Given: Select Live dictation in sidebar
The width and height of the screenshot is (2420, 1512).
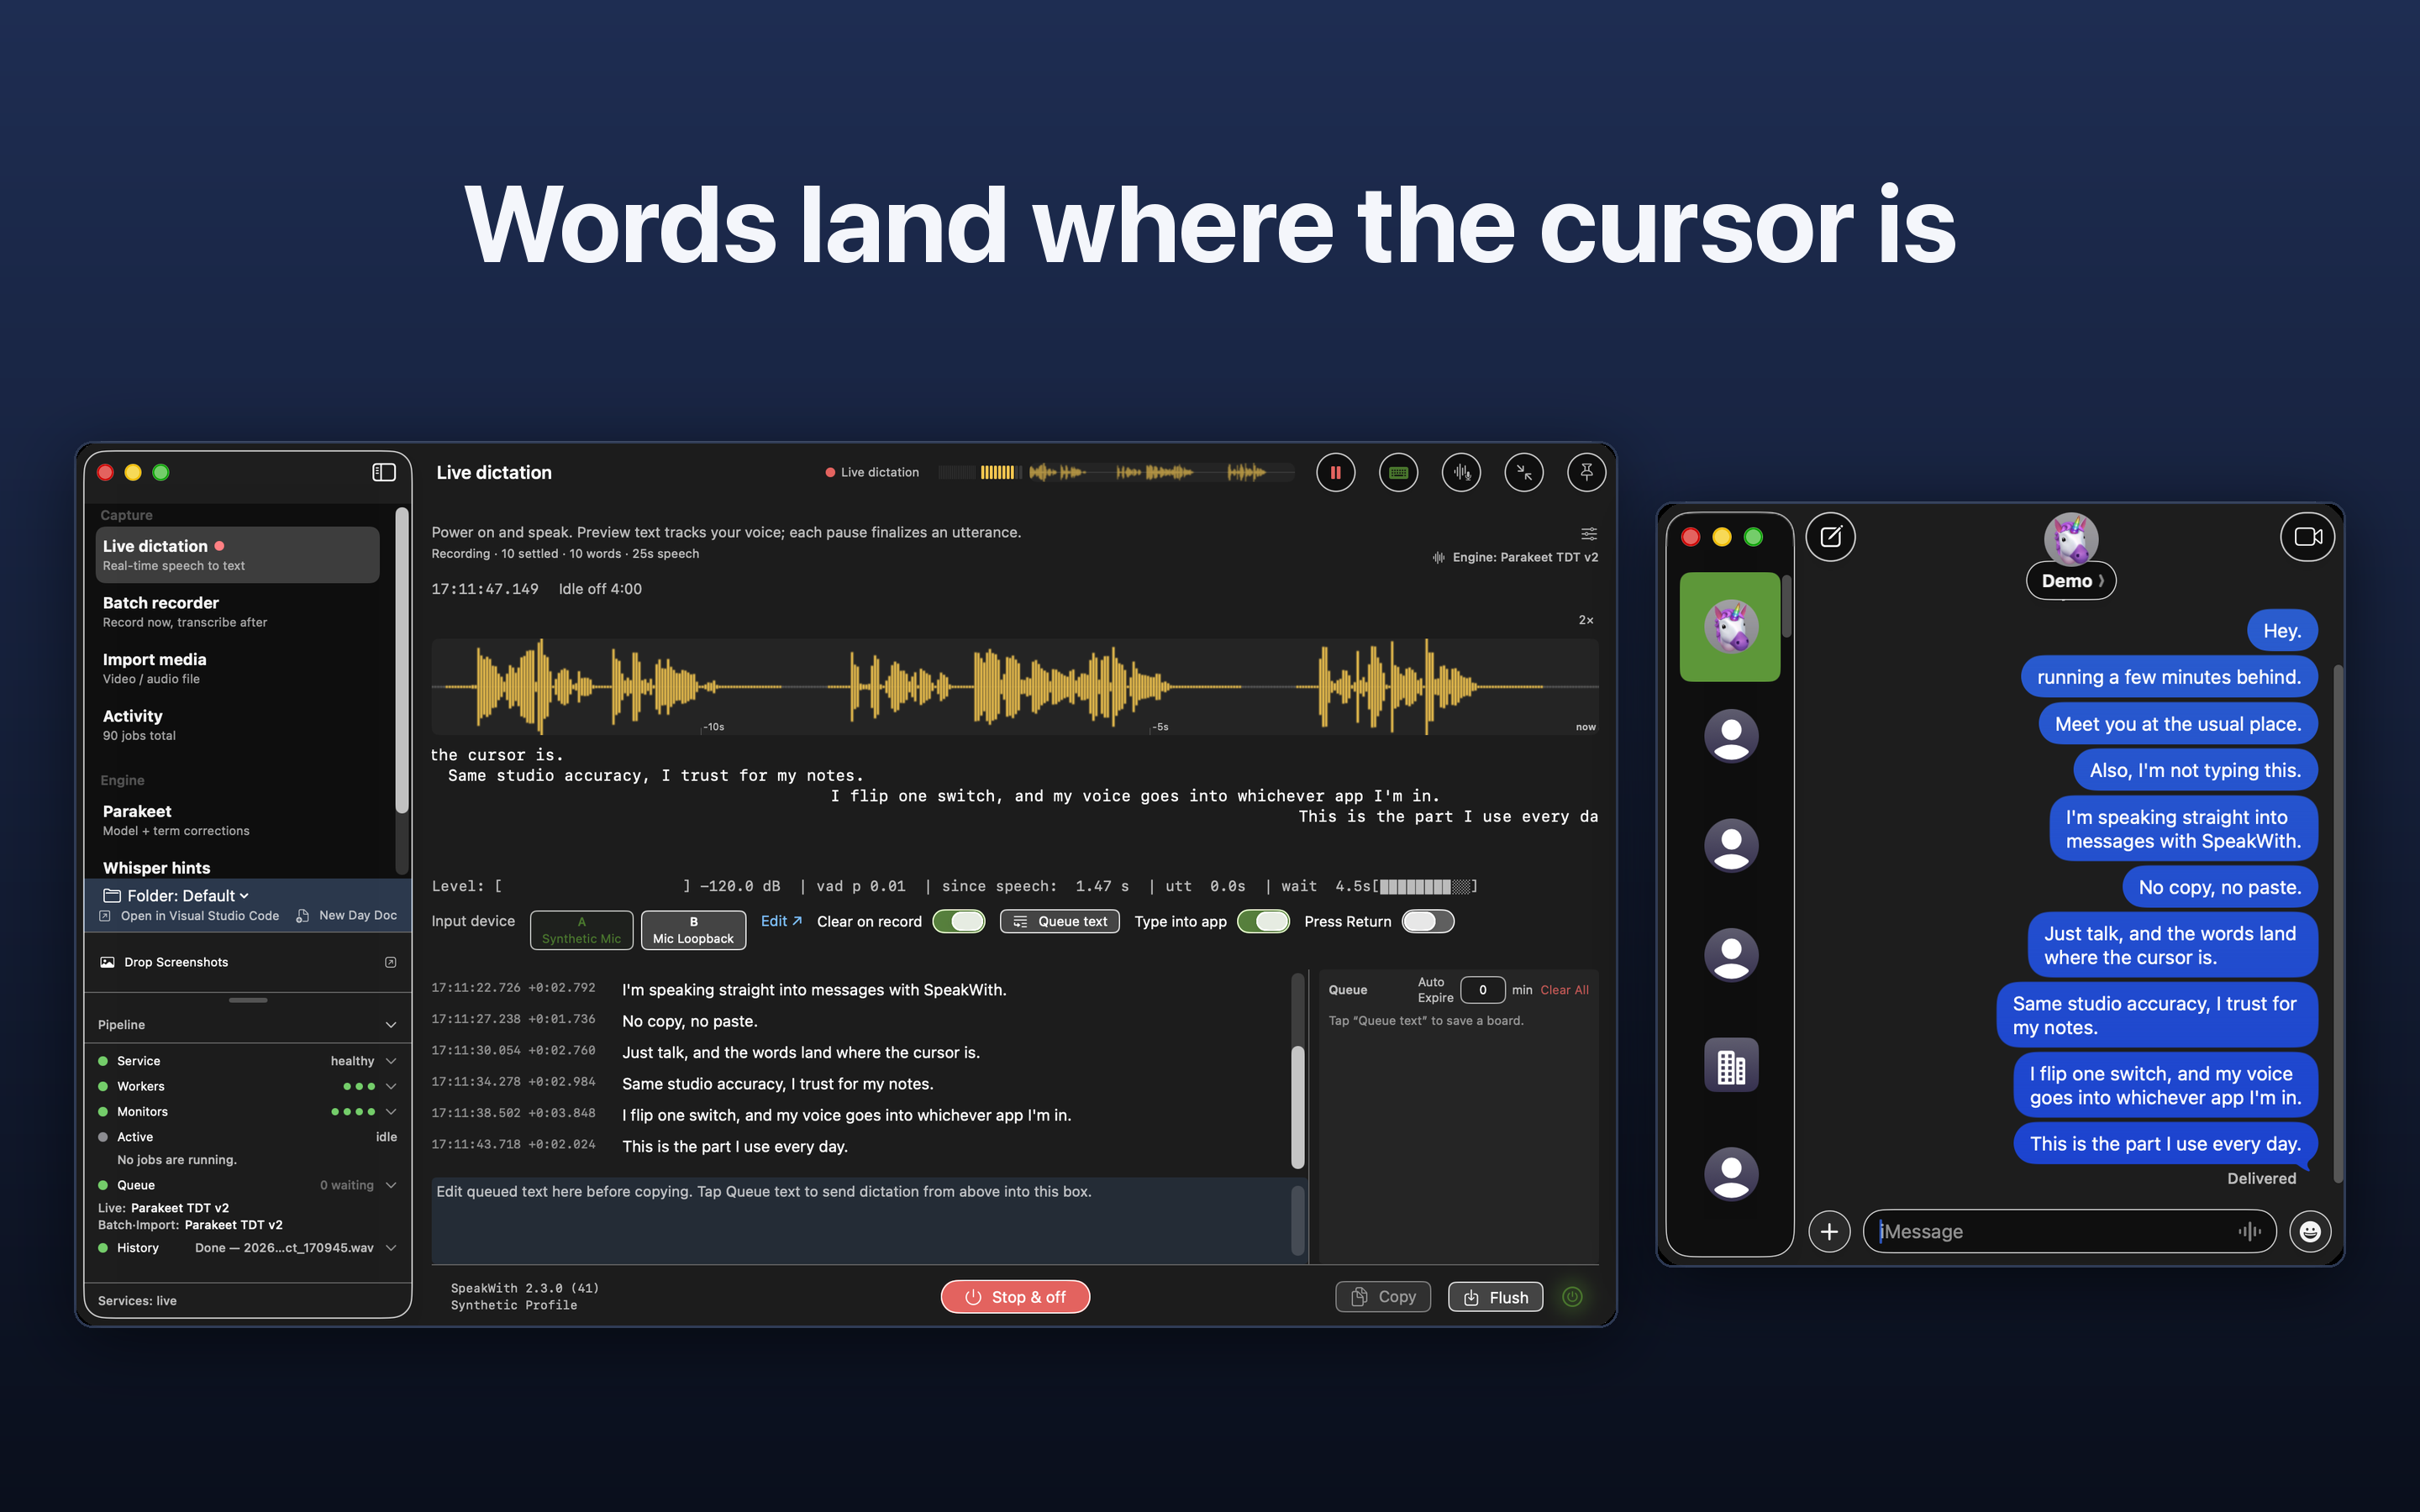Looking at the screenshot, I should [238, 555].
